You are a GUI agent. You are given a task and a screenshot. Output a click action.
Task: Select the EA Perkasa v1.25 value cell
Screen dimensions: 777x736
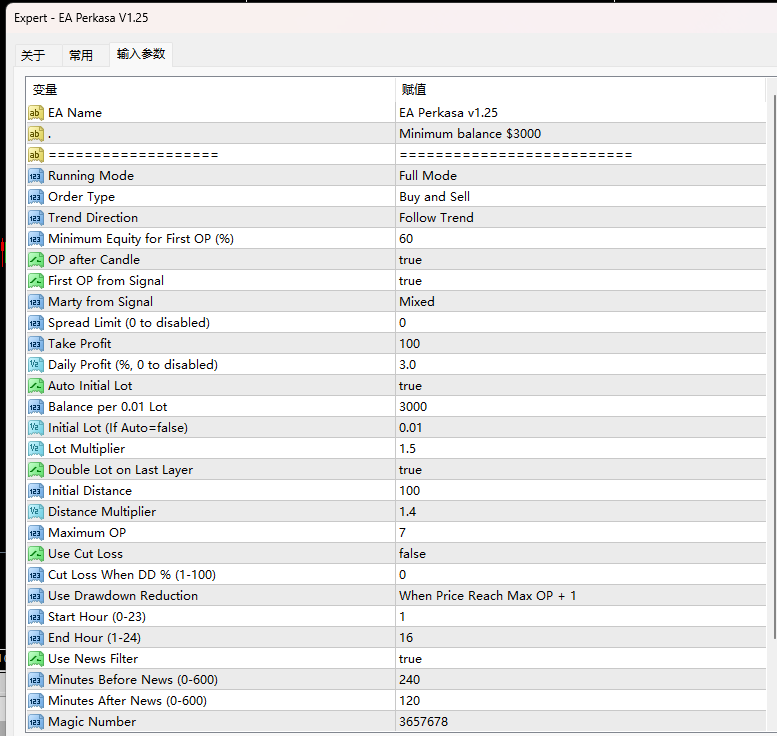[580, 113]
